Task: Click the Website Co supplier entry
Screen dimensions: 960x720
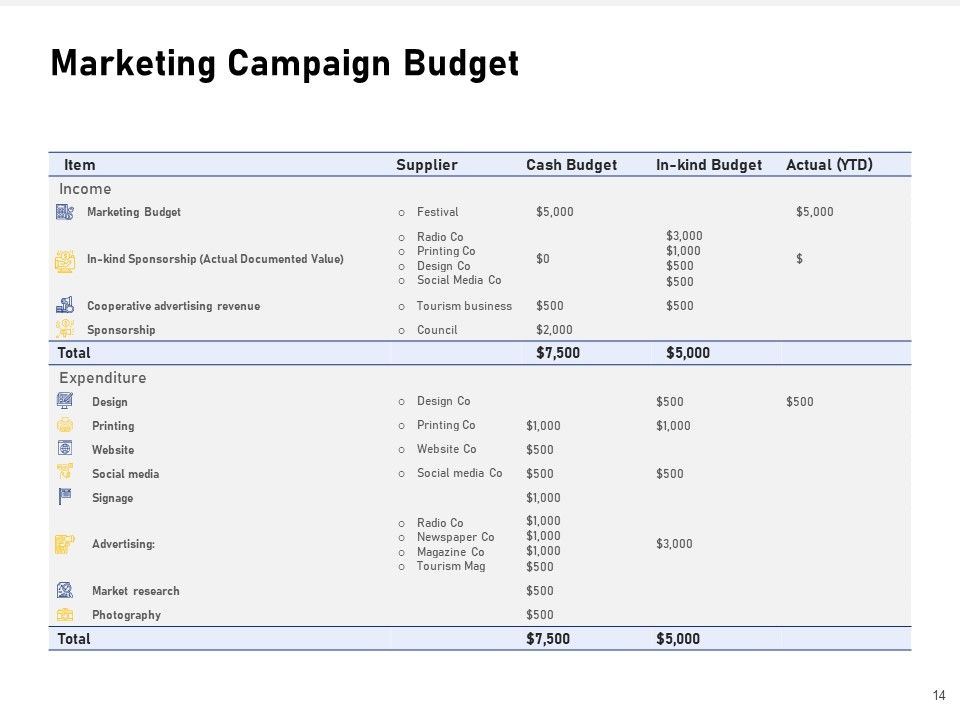Action: 447,449
